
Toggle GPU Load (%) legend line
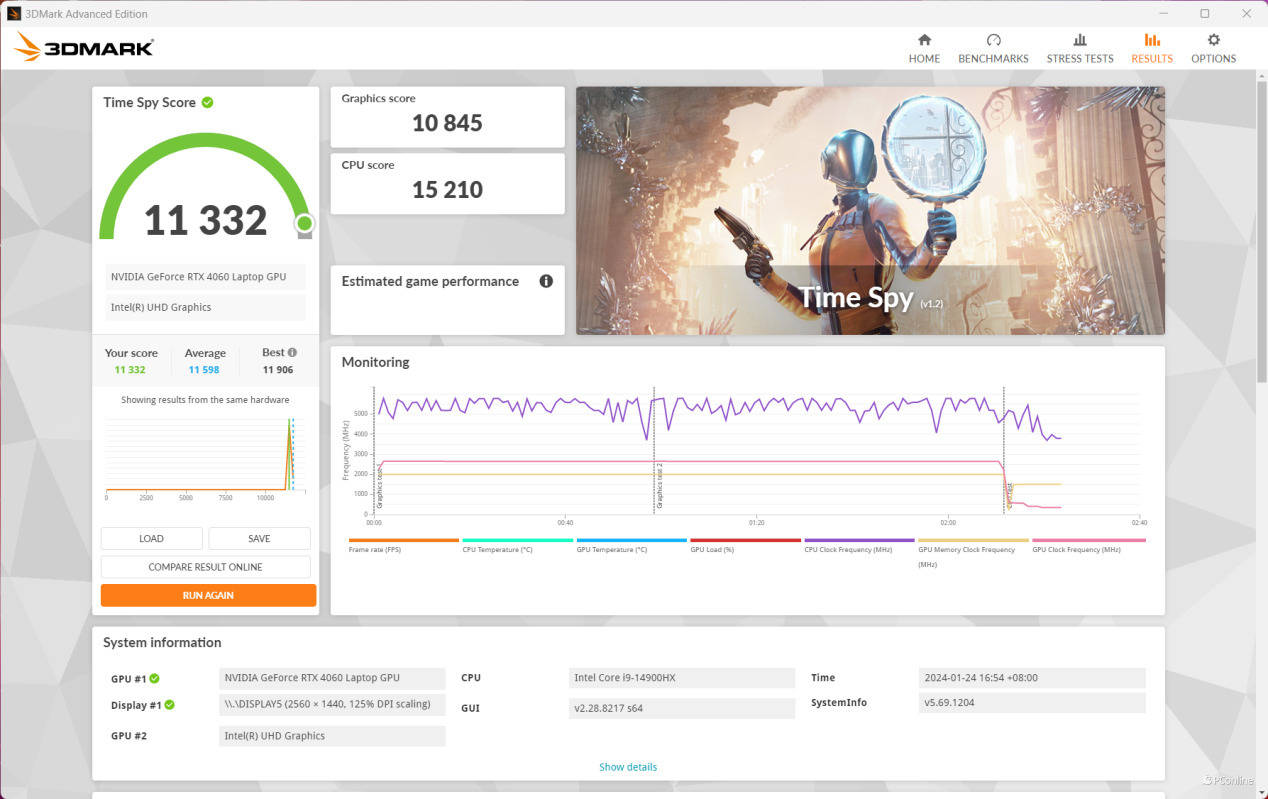coord(745,545)
